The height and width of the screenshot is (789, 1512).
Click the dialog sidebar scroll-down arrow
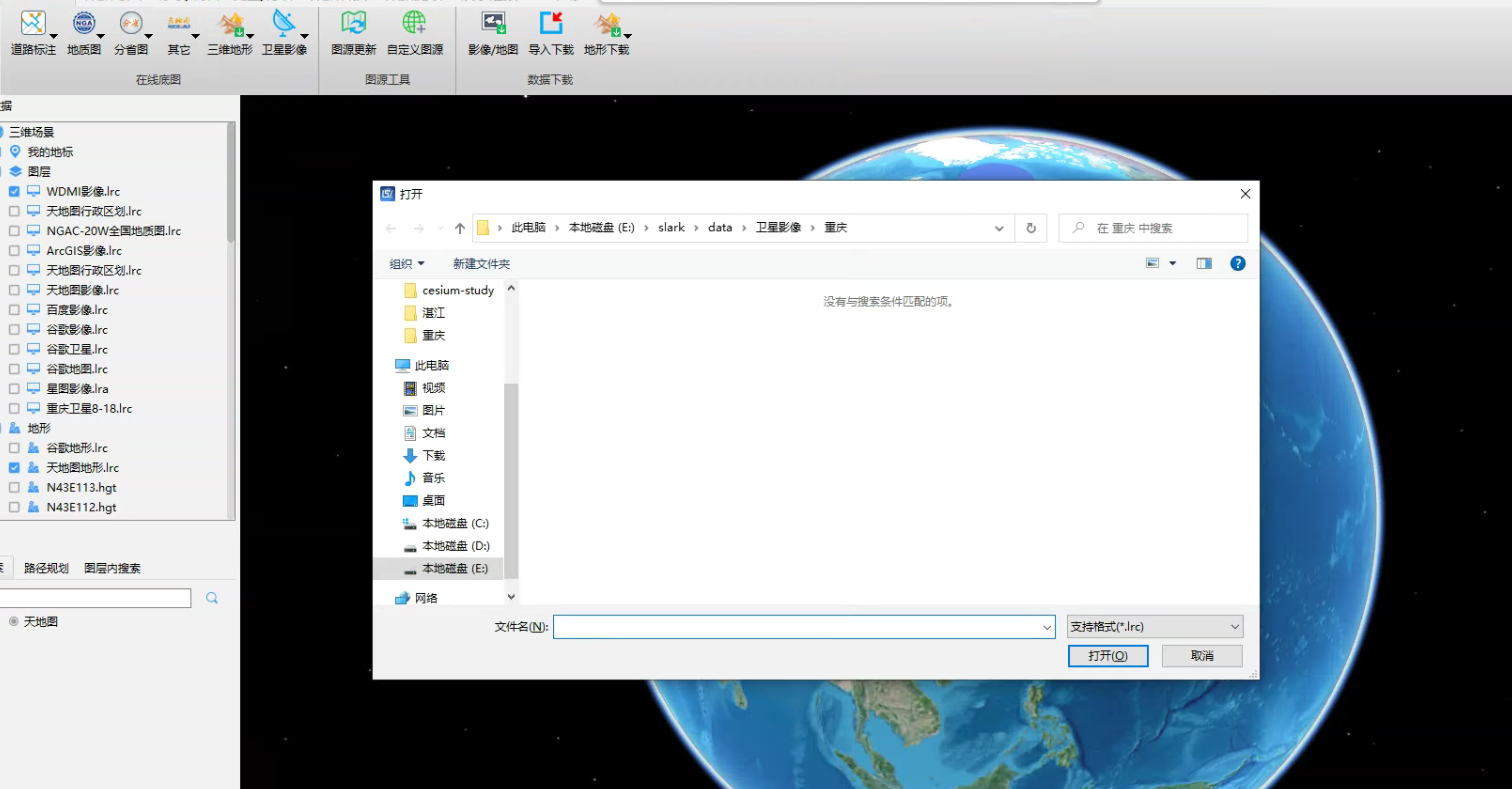pos(512,597)
